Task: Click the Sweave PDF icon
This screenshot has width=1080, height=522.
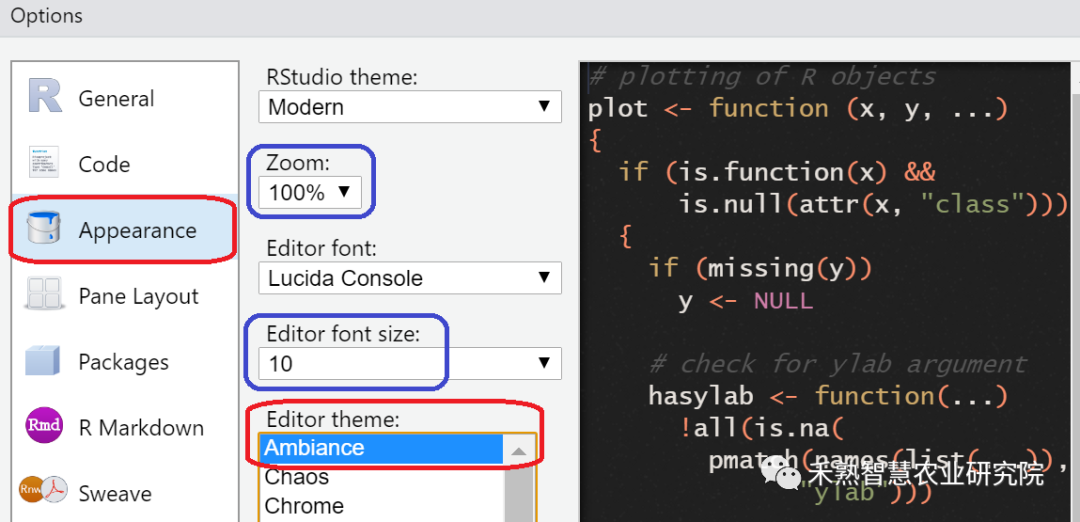Action: 45,492
